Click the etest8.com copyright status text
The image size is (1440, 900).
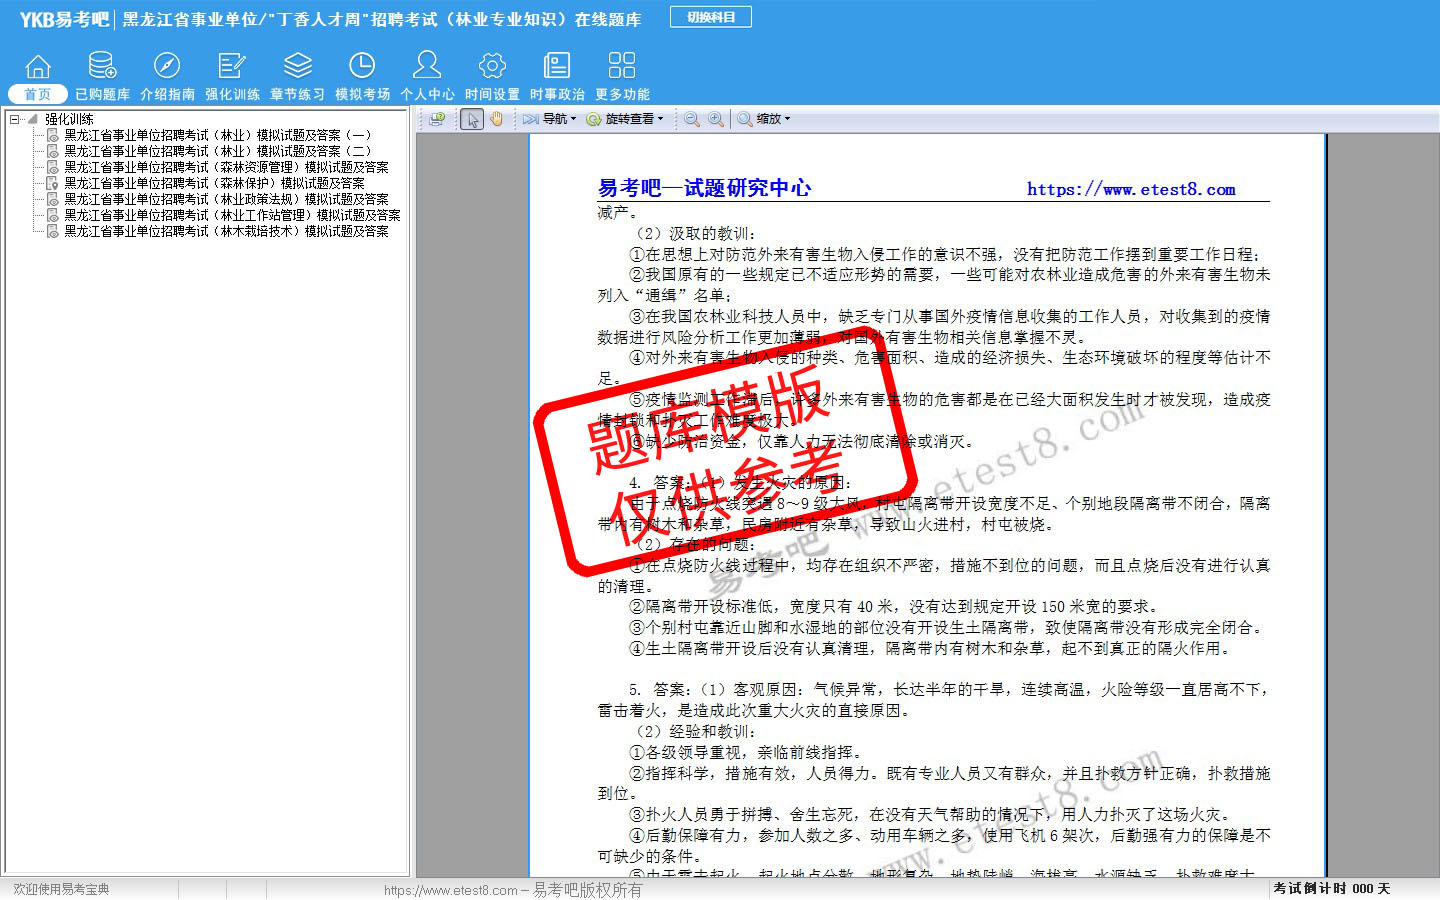tap(513, 890)
